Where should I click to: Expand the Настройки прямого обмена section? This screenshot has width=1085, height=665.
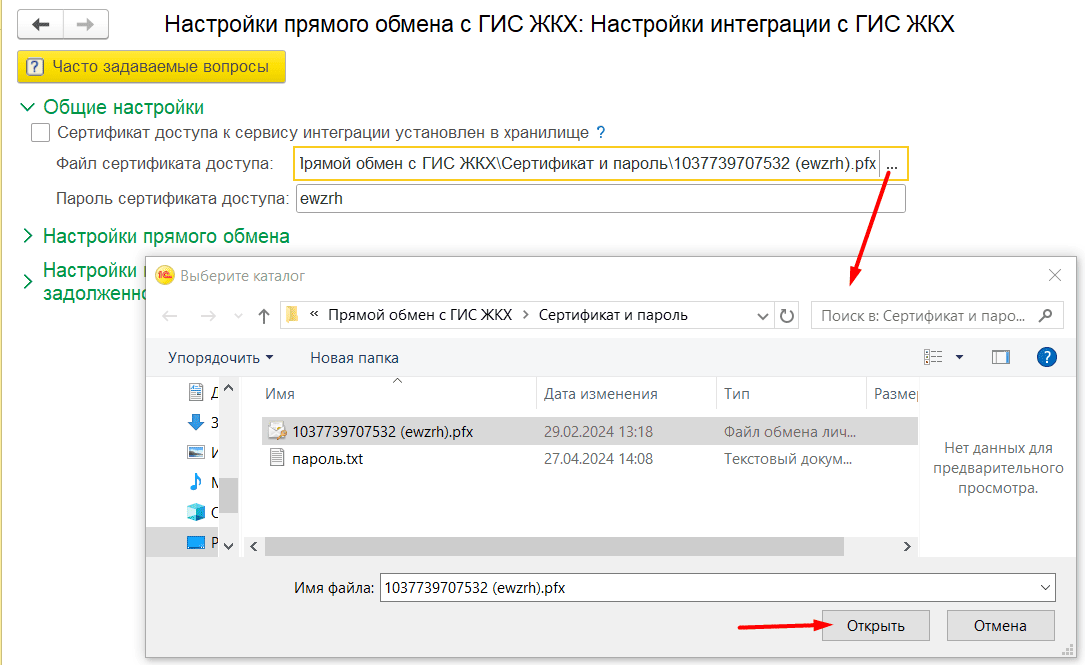coord(27,237)
